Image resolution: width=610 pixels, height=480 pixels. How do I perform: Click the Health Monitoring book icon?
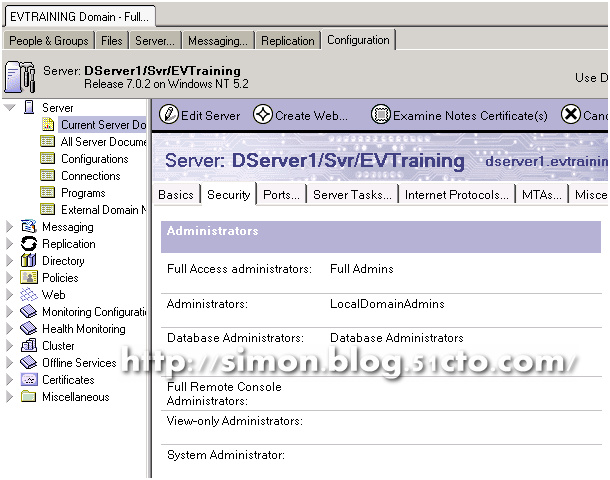pos(29,328)
